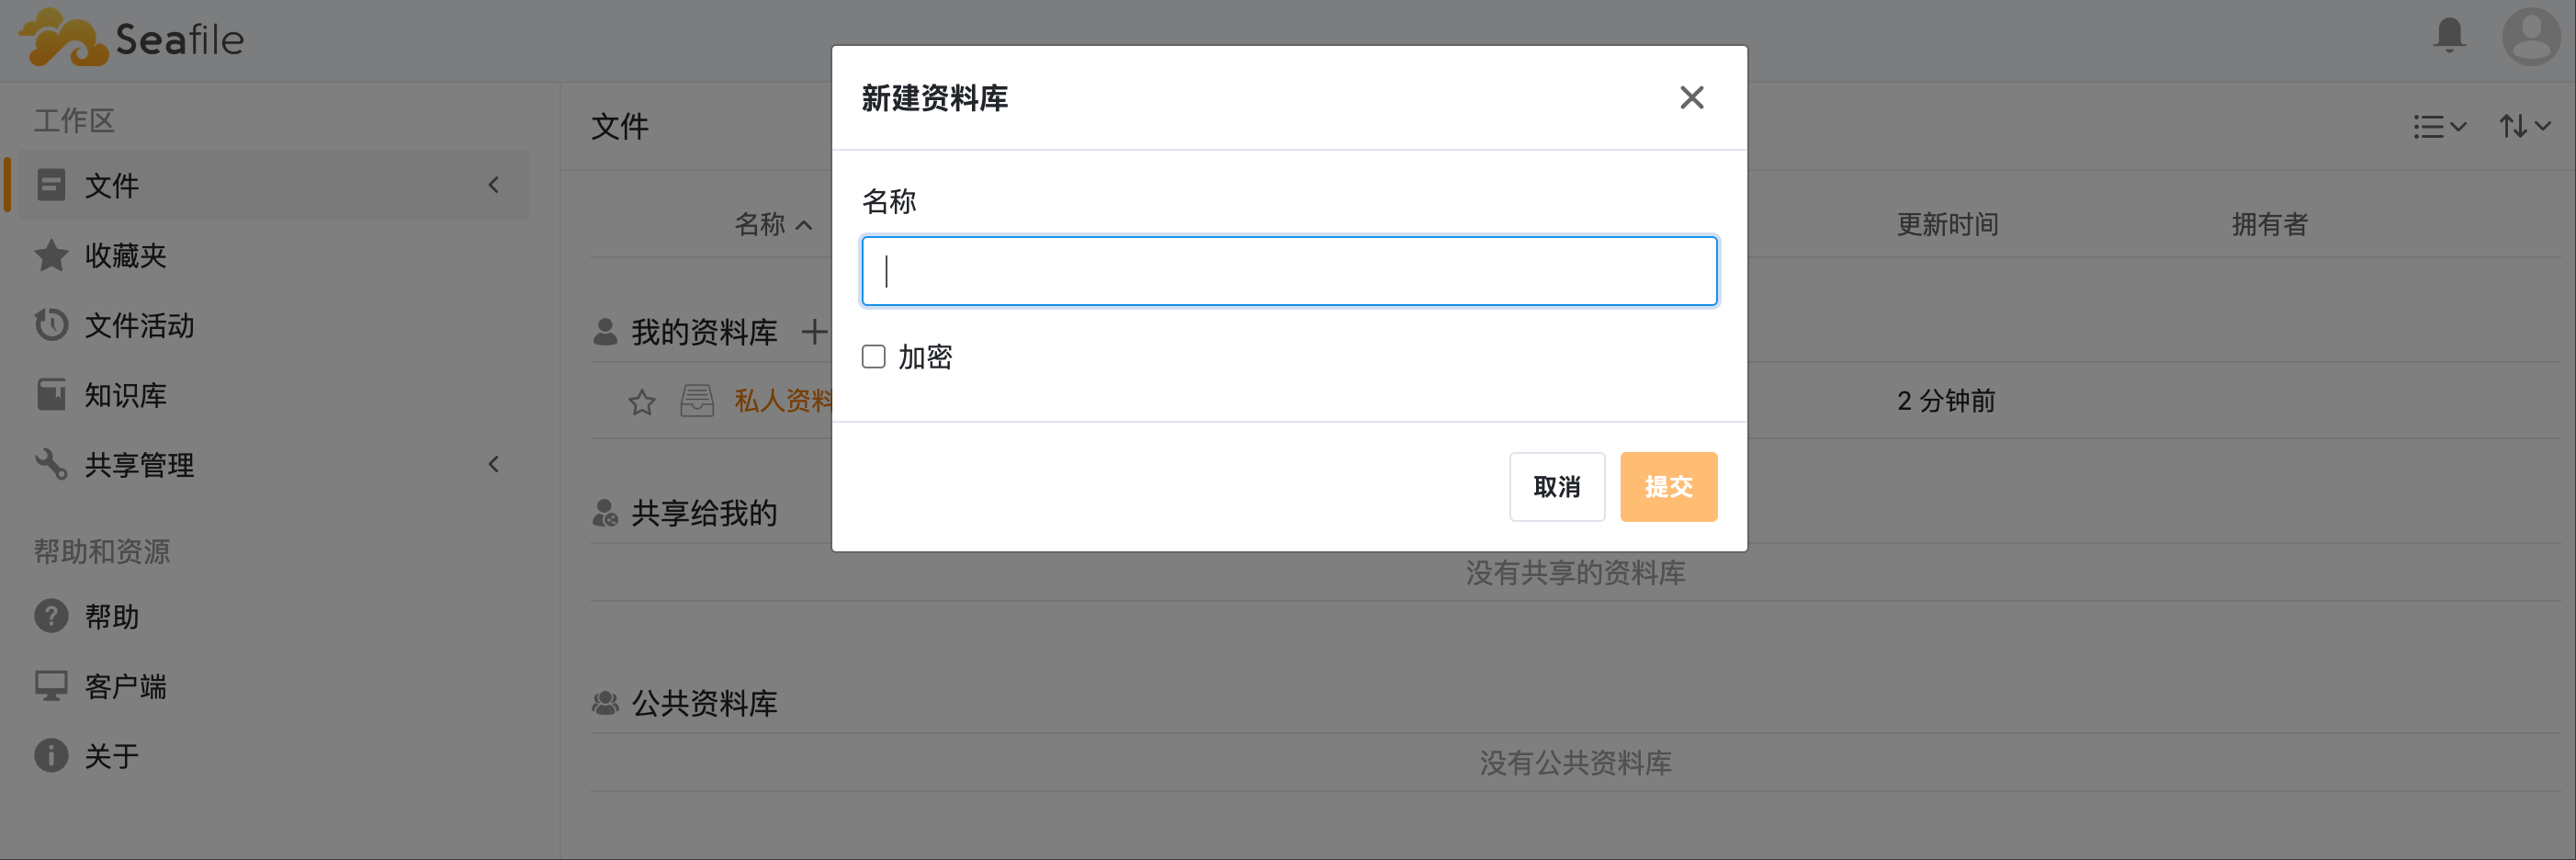This screenshot has height=860, width=2576.
Task: Click the 取消 button
Action: click(1556, 487)
